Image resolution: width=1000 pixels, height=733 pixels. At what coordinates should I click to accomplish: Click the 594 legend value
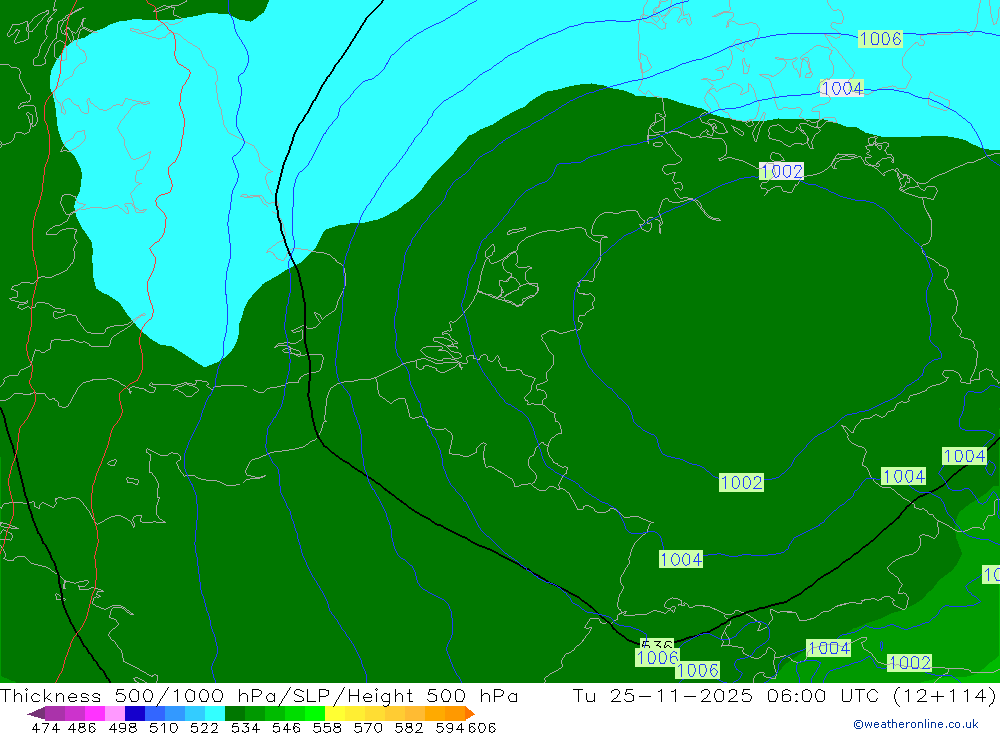(450, 727)
